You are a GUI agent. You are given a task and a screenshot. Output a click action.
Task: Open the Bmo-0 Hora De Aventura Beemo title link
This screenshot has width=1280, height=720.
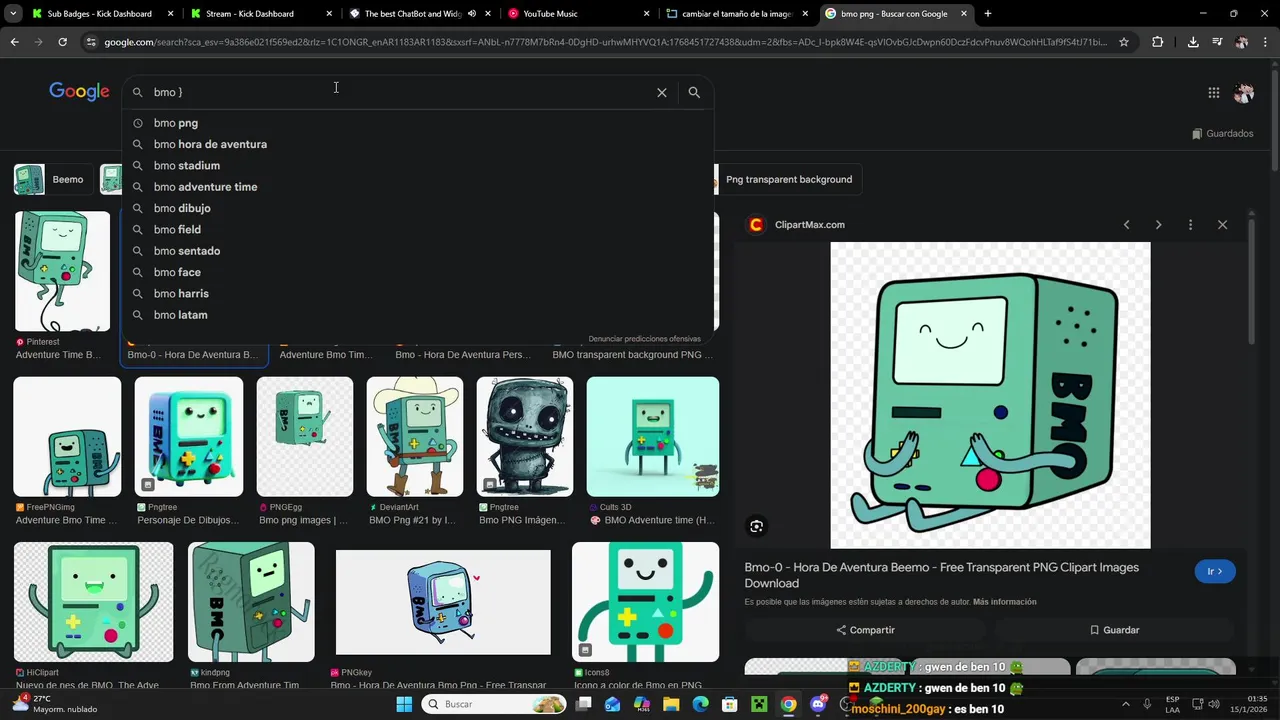pos(941,575)
